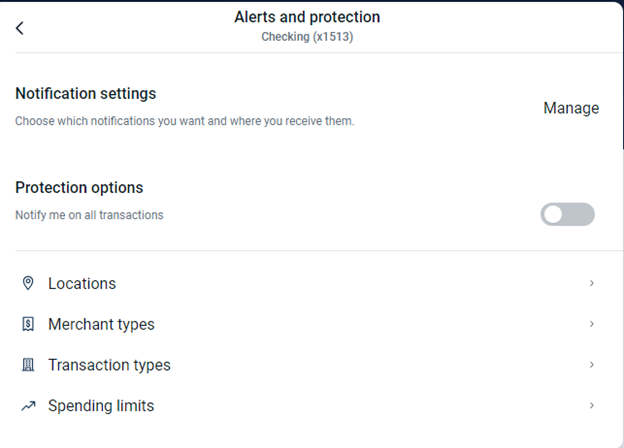The image size is (624, 448).
Task: Click the Spending limits trend icon
Action: 28,406
